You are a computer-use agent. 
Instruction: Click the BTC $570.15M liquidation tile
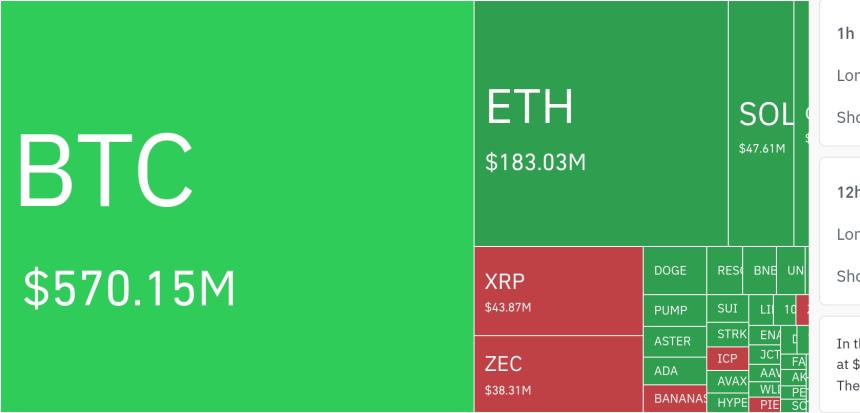tap(236, 206)
